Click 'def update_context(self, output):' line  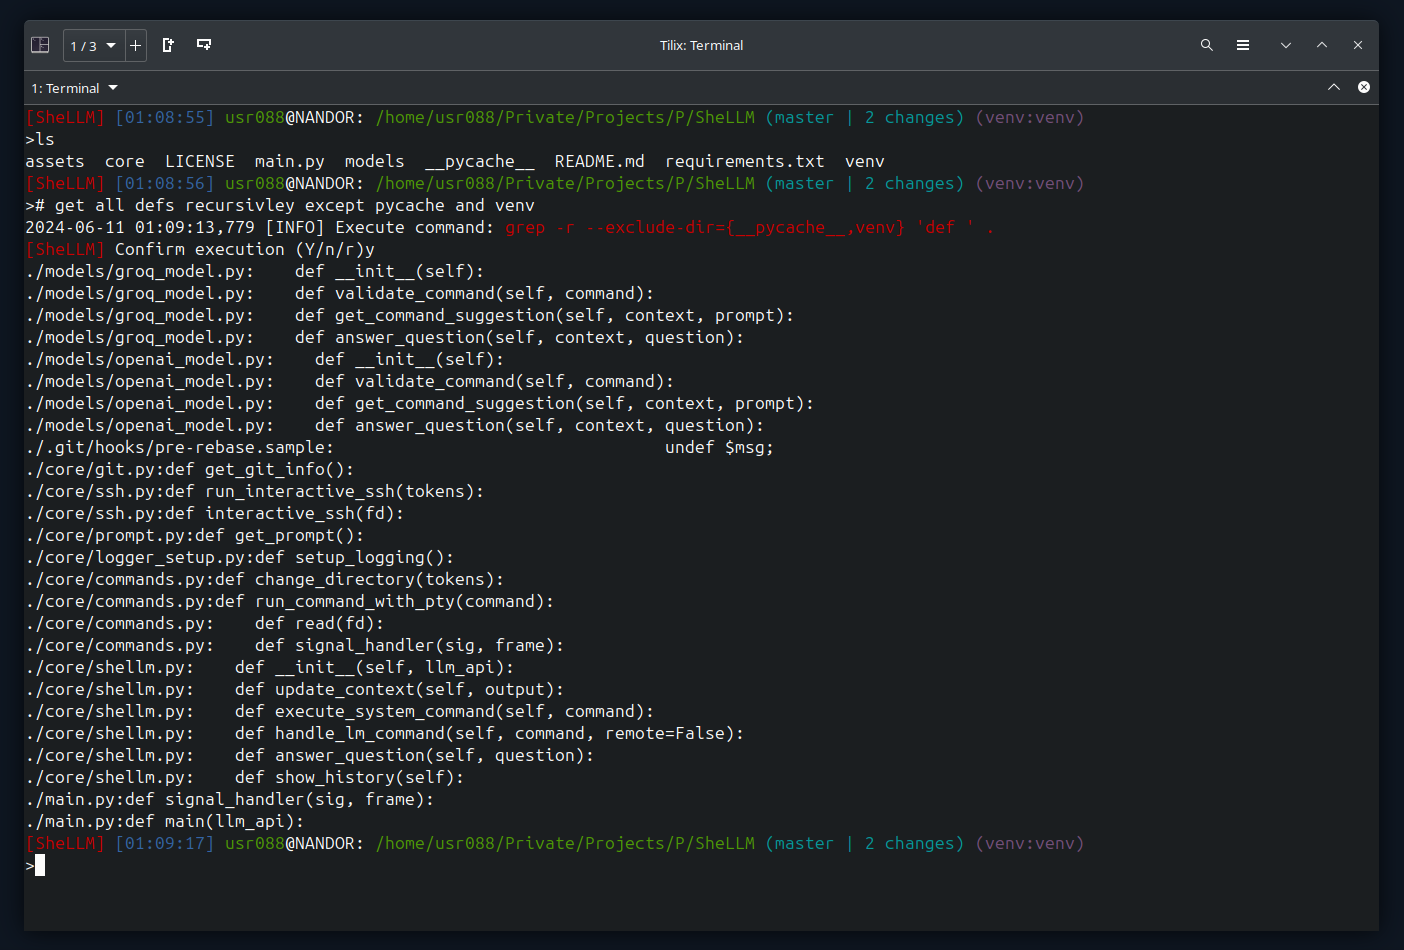[x=400, y=689]
